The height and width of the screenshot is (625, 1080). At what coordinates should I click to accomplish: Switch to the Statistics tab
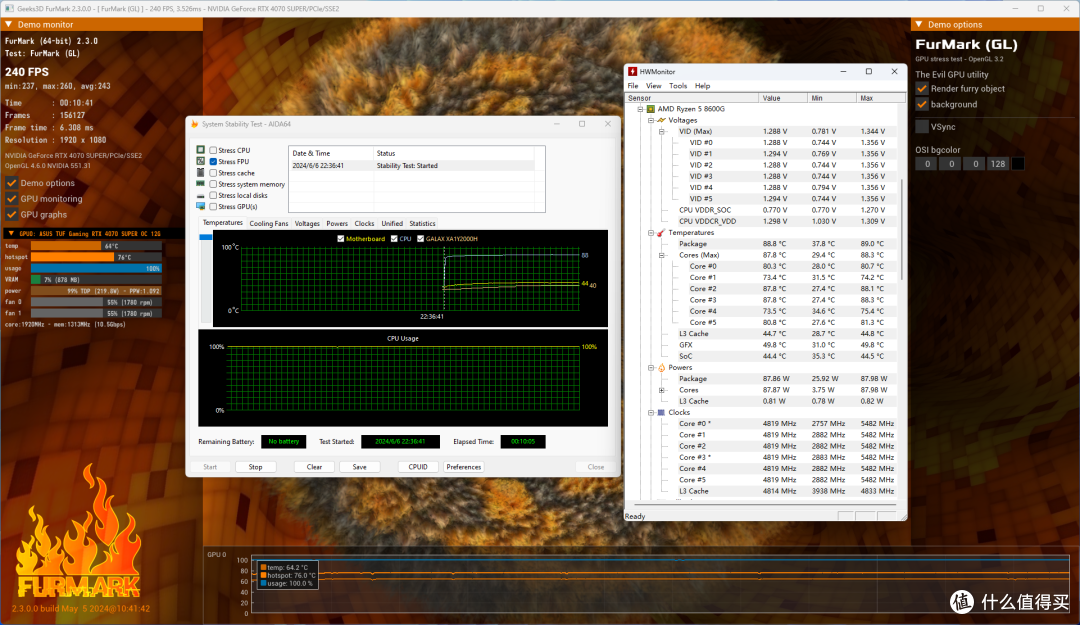point(422,223)
